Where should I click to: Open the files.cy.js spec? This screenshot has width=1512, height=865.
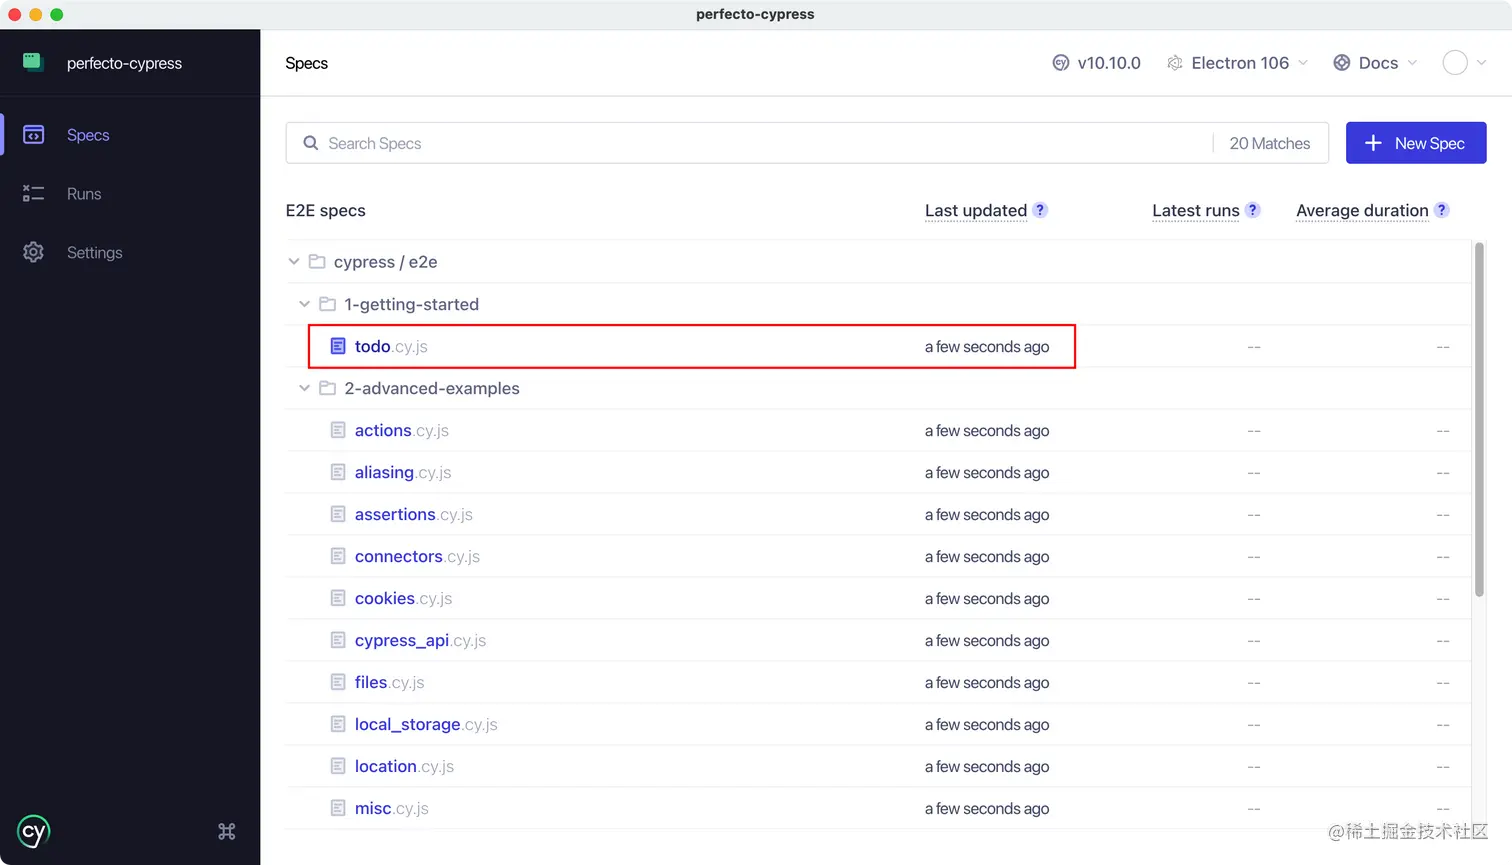(x=389, y=682)
